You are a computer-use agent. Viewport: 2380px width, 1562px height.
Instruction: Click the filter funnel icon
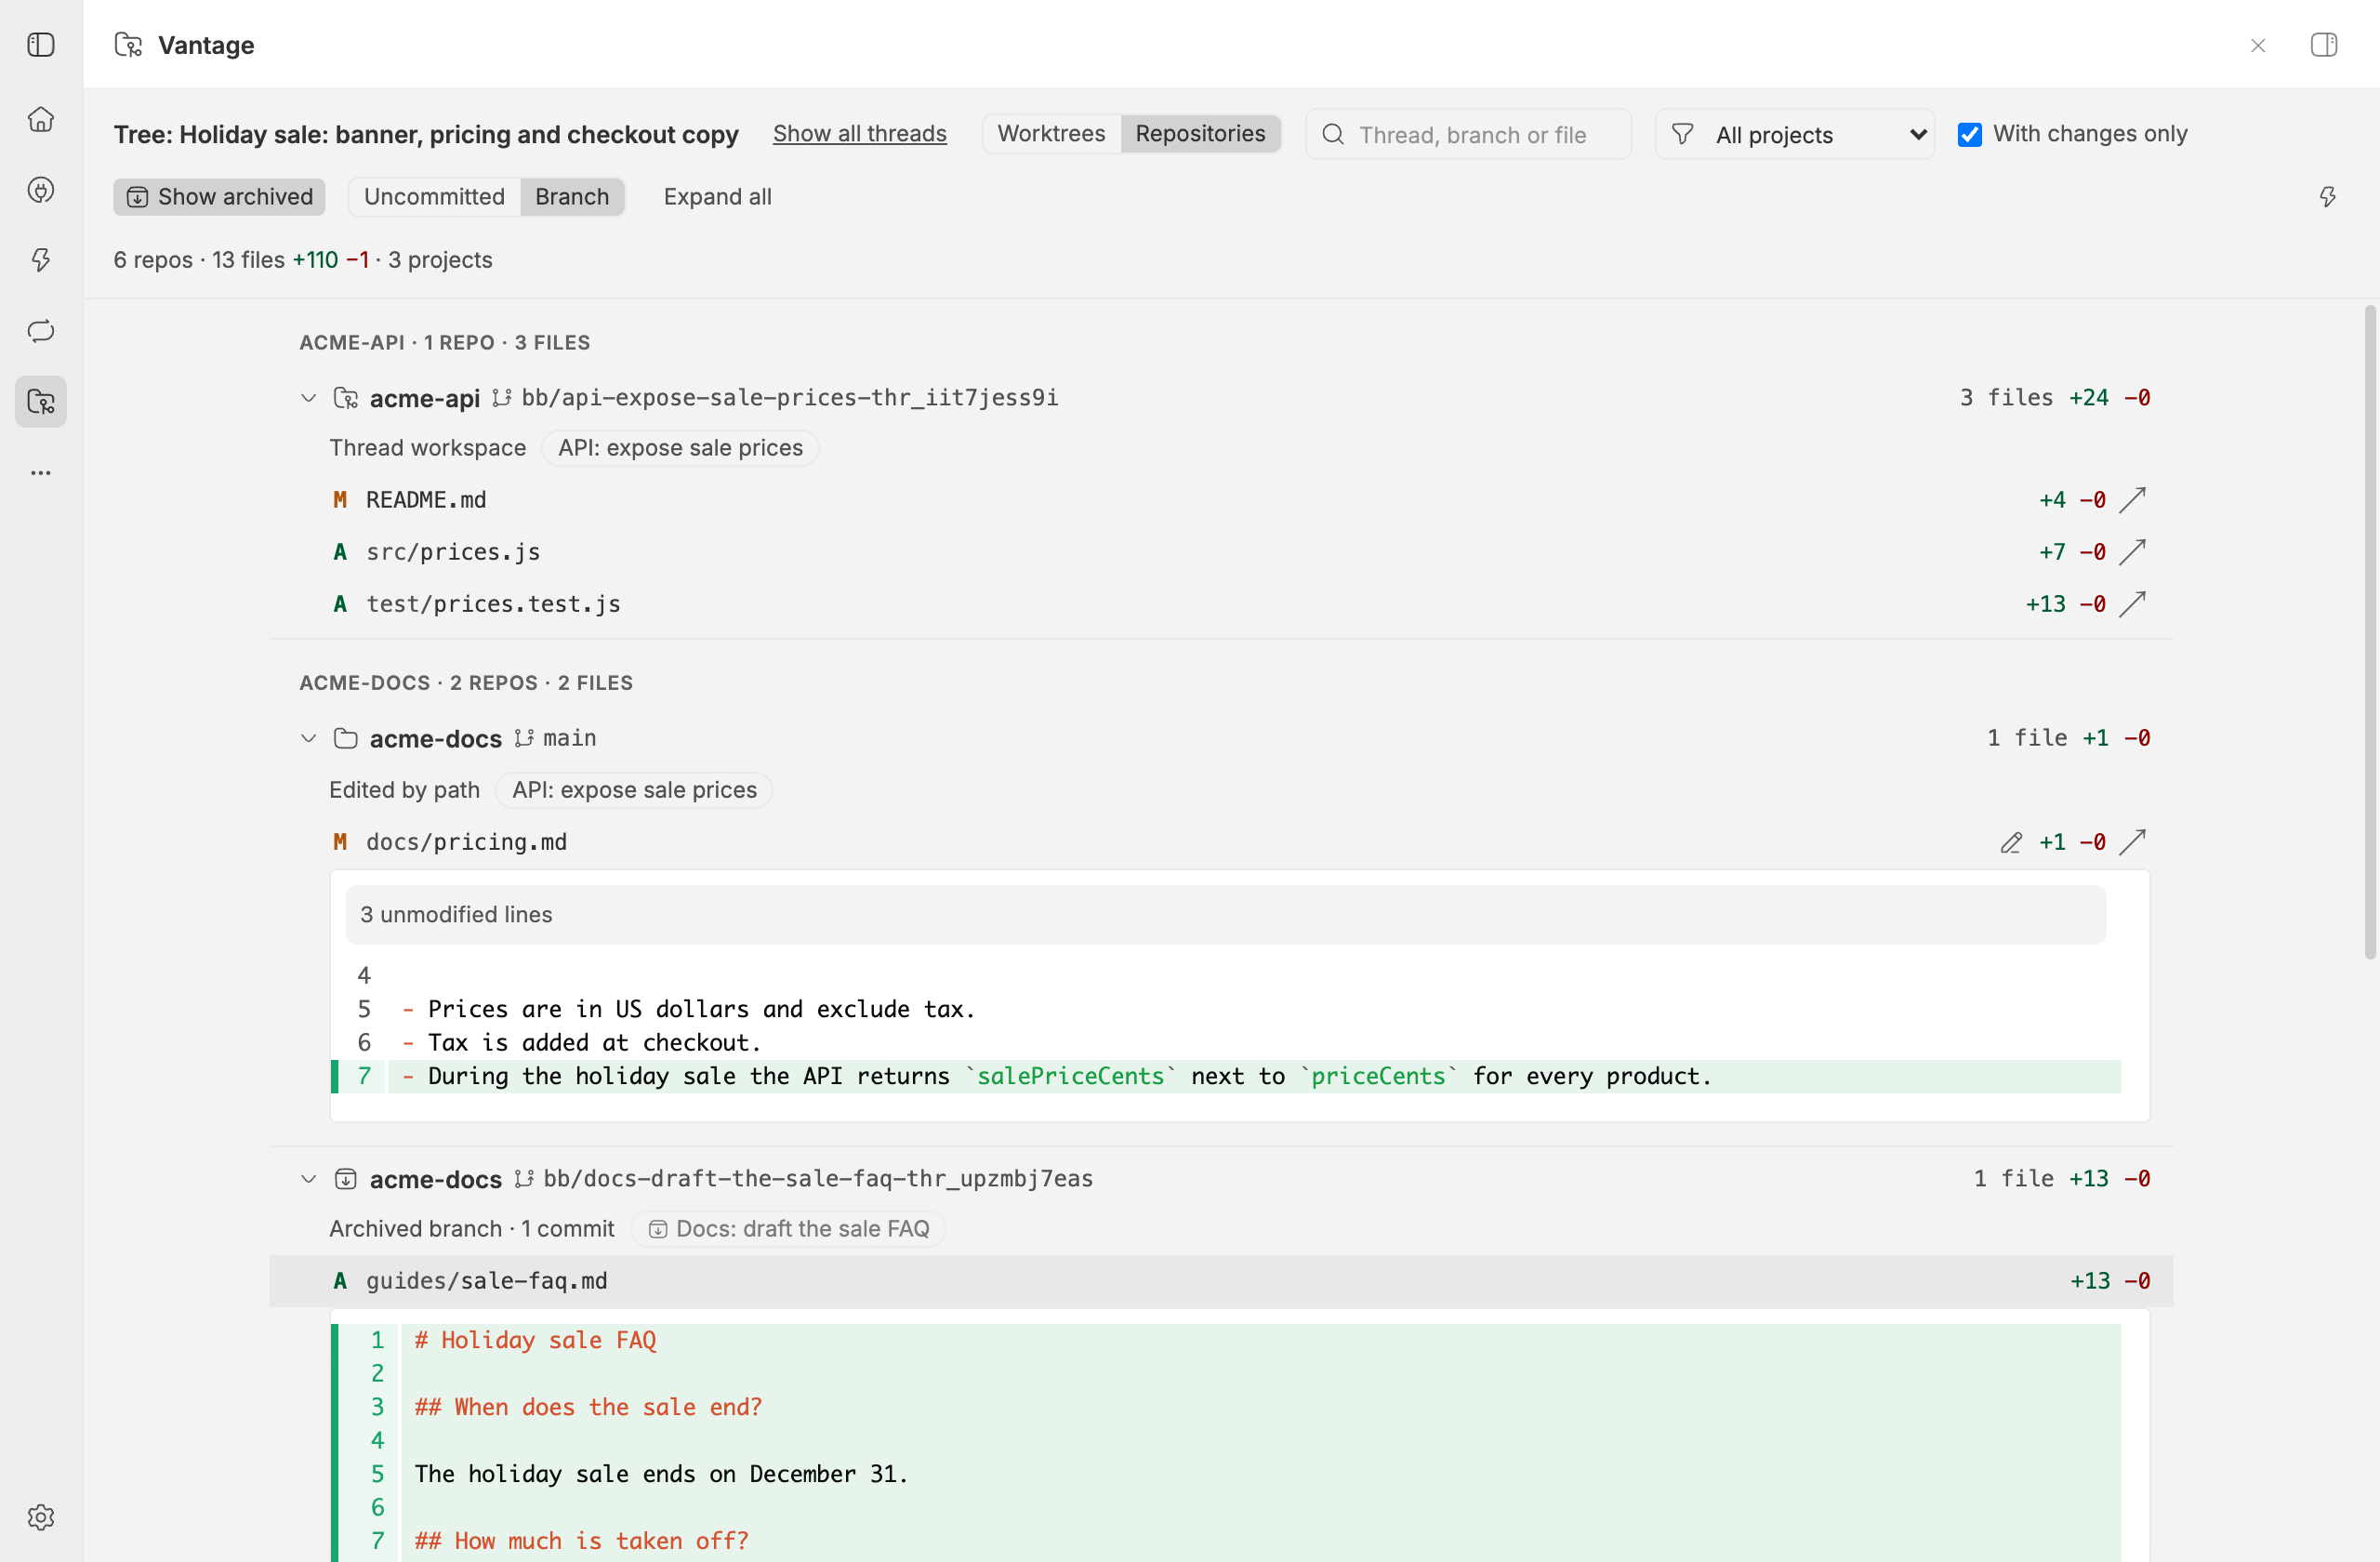pos(1683,134)
